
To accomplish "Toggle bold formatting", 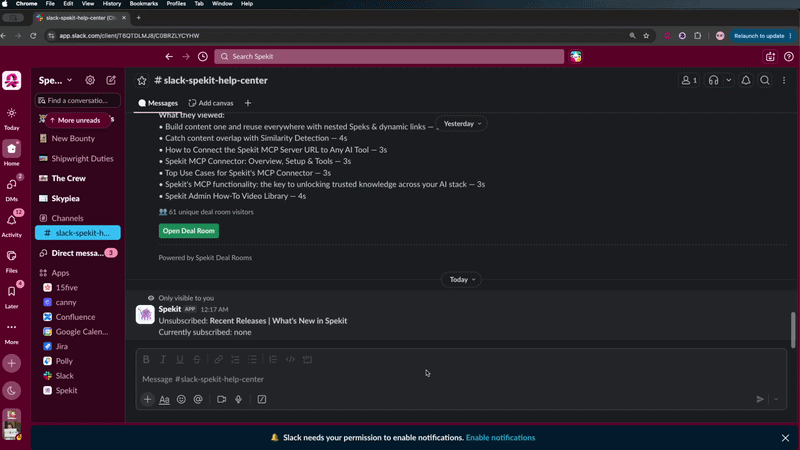I will (x=146, y=360).
